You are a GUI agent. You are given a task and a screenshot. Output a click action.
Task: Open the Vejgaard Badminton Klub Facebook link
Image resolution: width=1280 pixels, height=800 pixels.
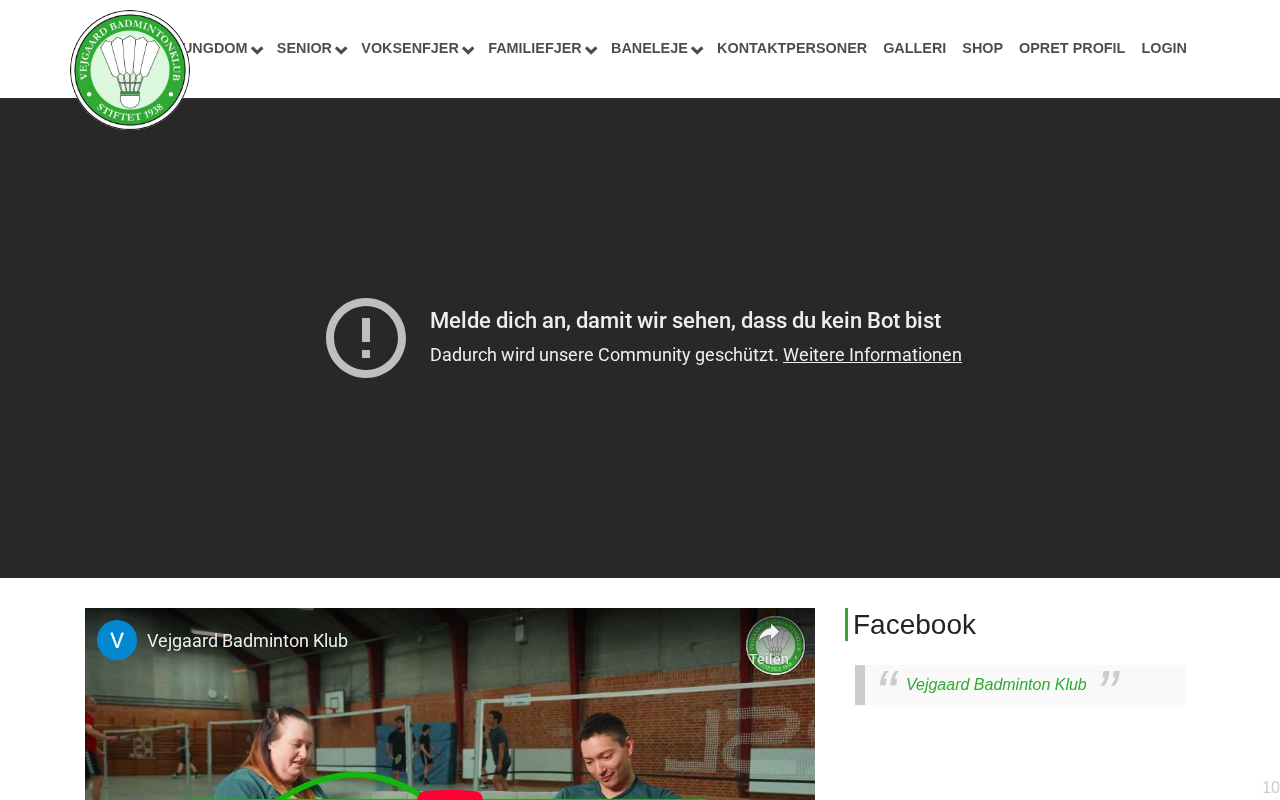coord(996,685)
